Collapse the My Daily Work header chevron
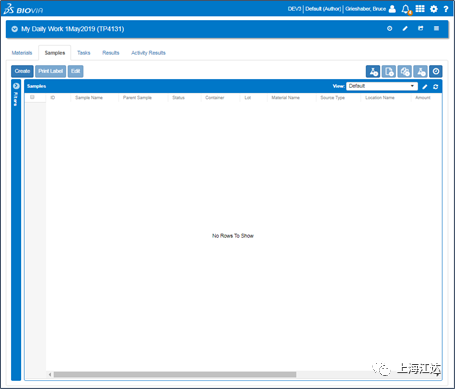Image resolution: width=455 pixels, height=389 pixels. tap(15, 29)
